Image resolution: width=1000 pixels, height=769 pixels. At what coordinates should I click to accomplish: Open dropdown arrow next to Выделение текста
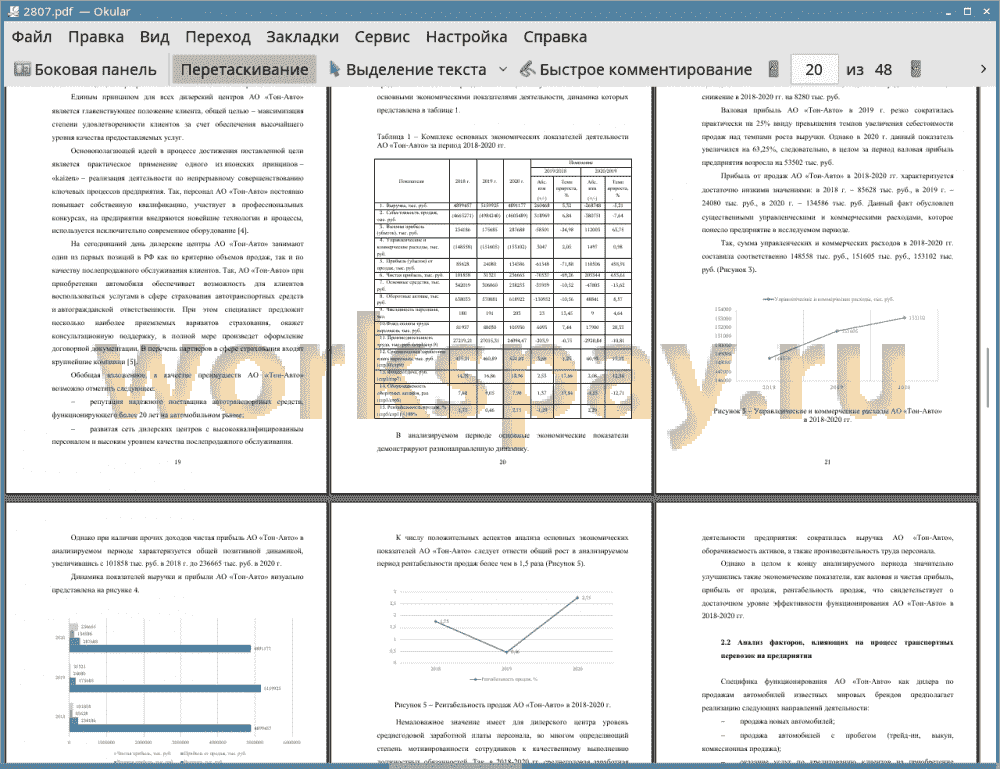click(x=503, y=70)
